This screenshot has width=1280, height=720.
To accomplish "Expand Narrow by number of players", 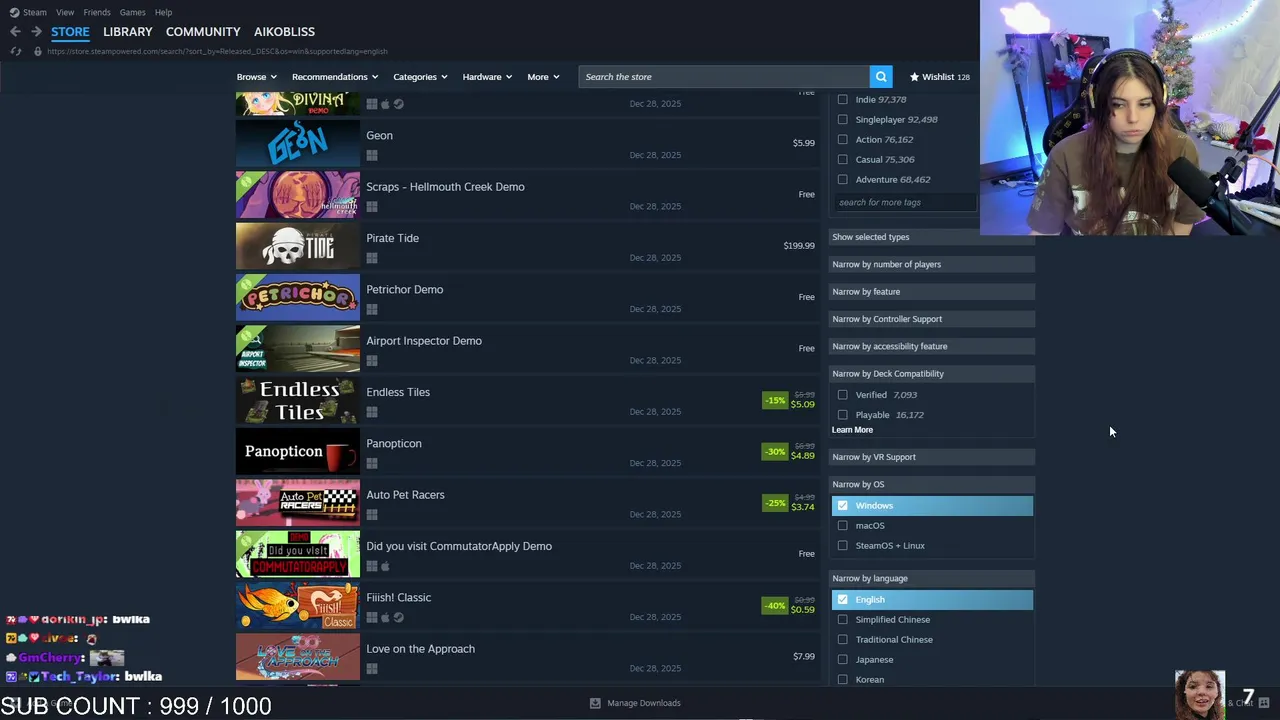I will tap(932, 264).
